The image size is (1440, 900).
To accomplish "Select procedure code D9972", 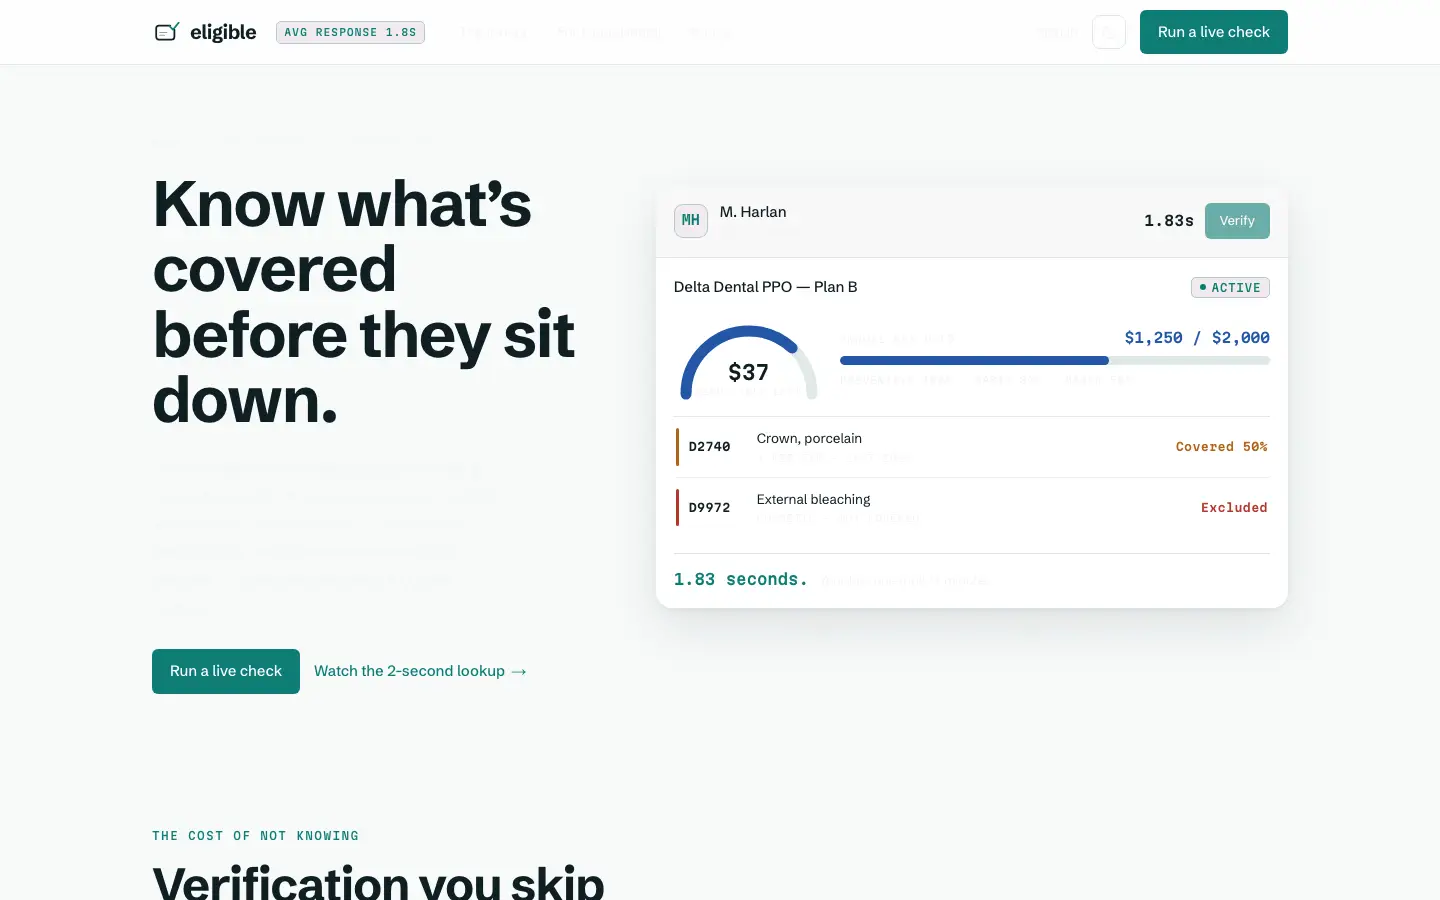I will 710,508.
